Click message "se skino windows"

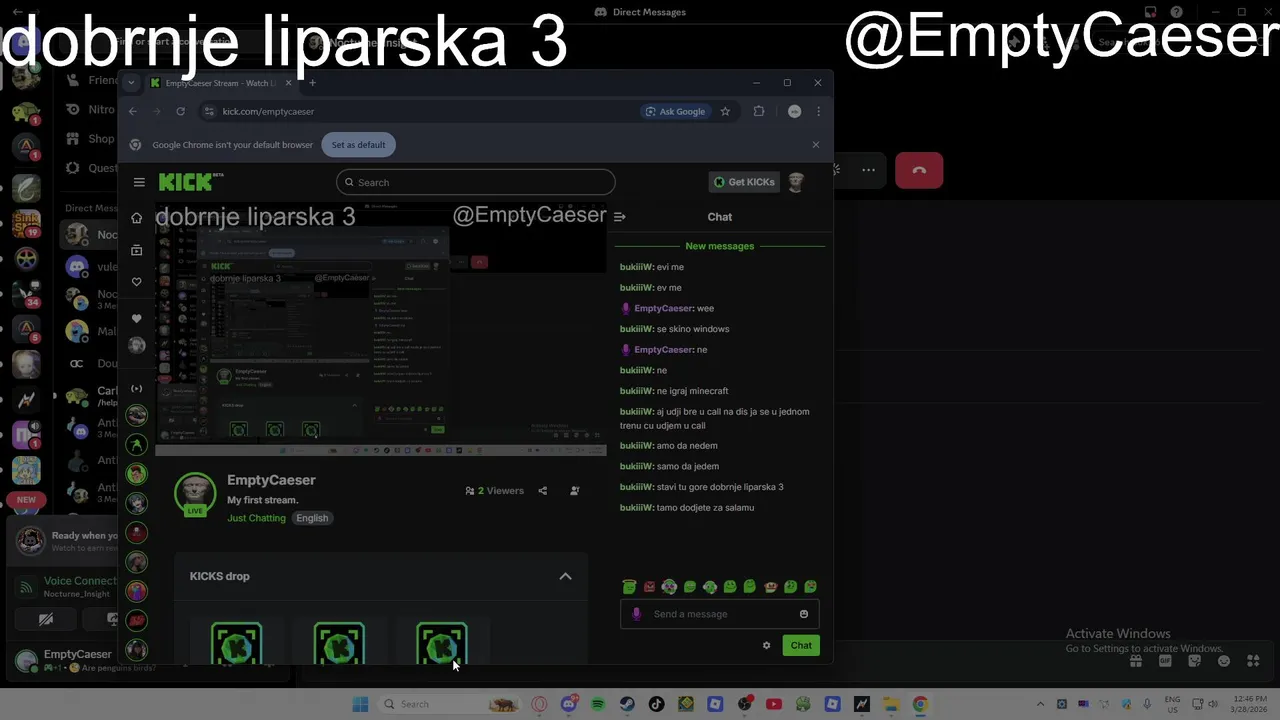click(693, 329)
